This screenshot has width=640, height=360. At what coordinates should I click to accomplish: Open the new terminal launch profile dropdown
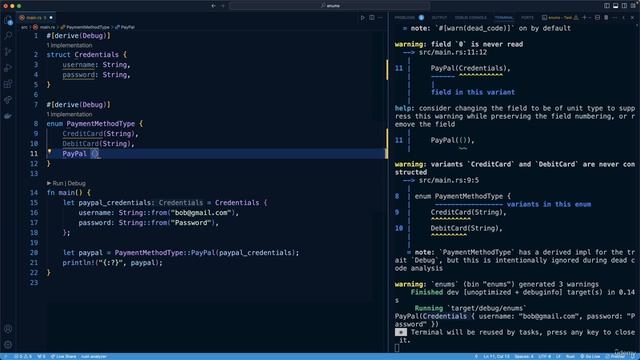590,18
